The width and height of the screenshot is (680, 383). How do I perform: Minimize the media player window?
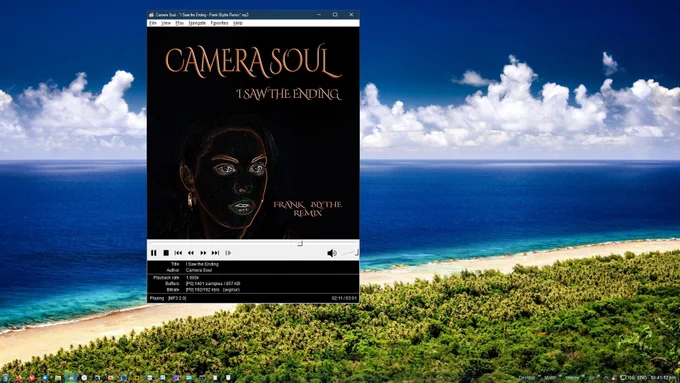pyautogui.click(x=319, y=15)
